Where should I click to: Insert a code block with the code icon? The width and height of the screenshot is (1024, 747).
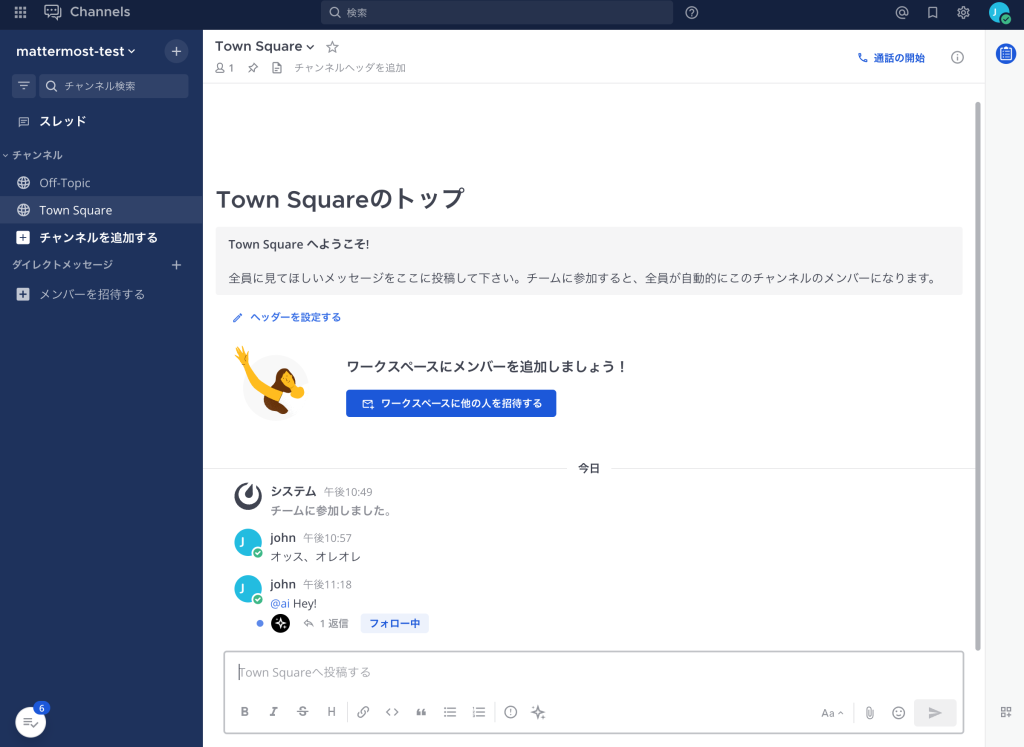point(392,712)
